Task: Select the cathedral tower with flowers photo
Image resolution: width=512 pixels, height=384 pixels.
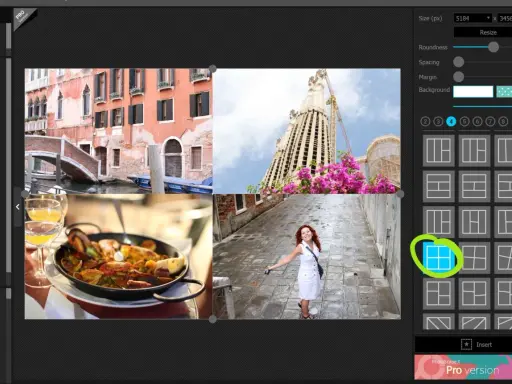Action: (x=307, y=131)
